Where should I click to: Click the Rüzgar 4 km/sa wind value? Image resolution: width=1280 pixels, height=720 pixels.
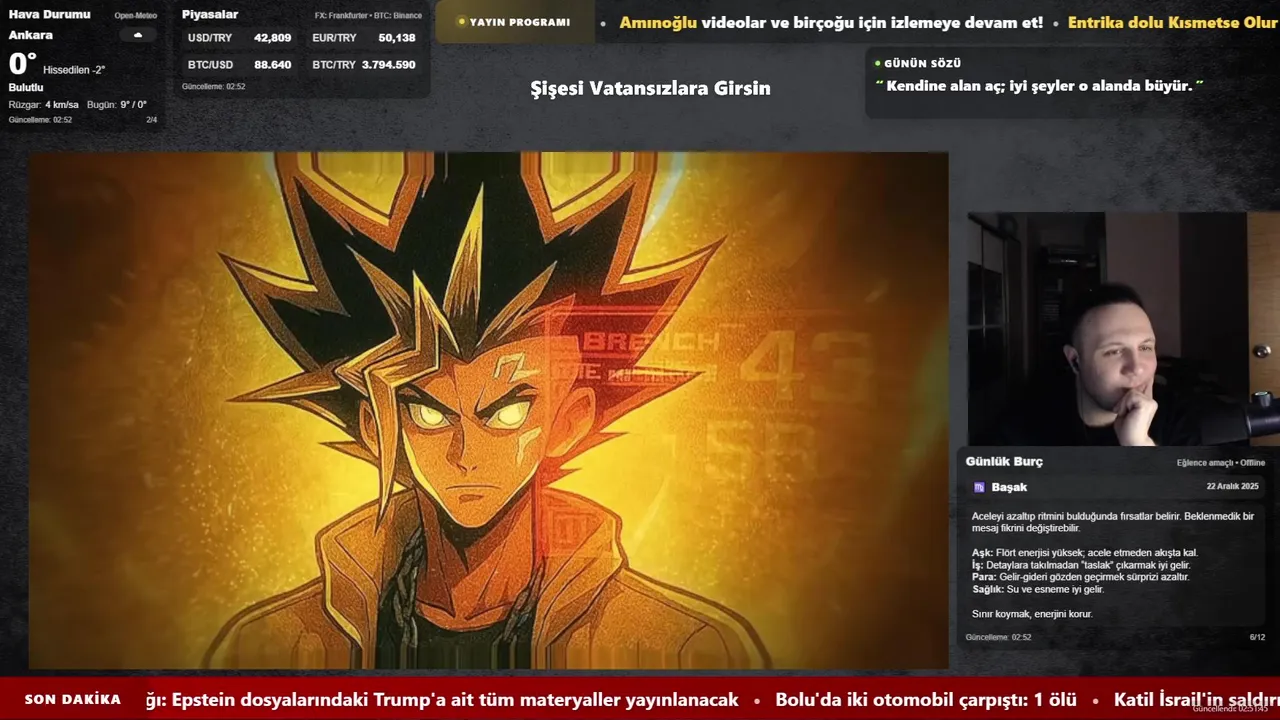[43, 104]
